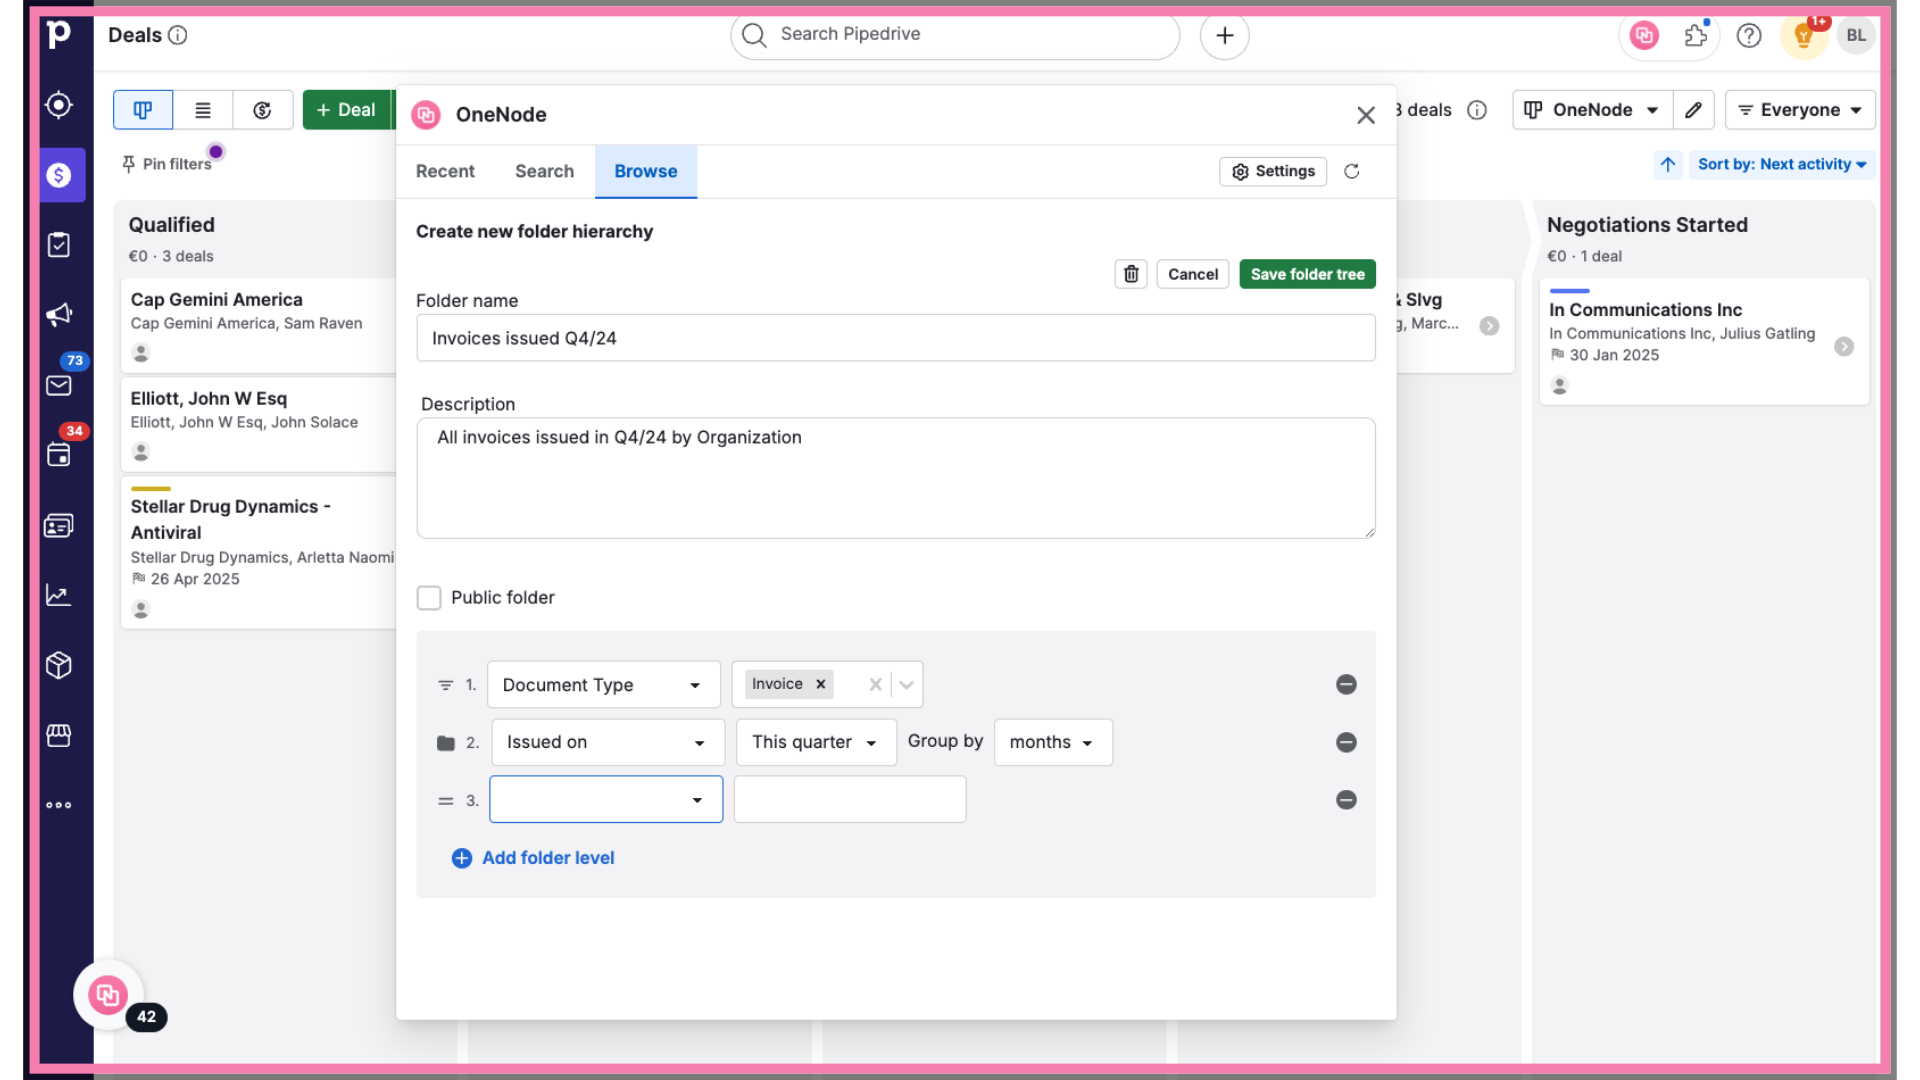Click the Cancel button
1920x1080 pixels.
coord(1193,274)
